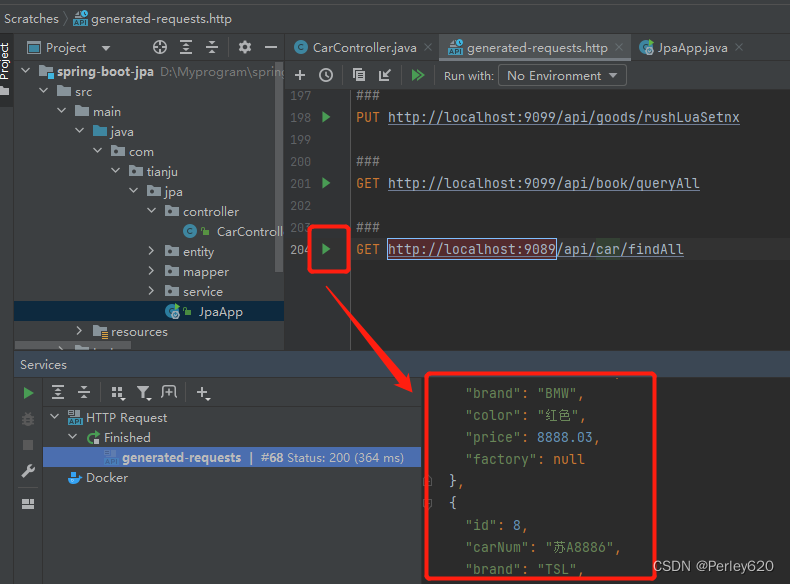Collapse the spring-boot-jpa root node
This screenshot has height=584, width=790.
(26, 71)
